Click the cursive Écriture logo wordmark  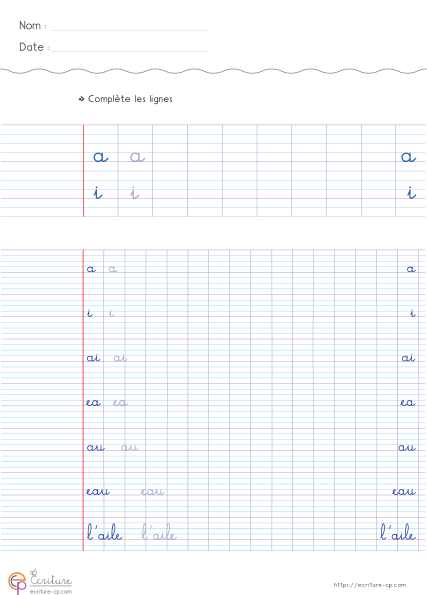(50, 578)
